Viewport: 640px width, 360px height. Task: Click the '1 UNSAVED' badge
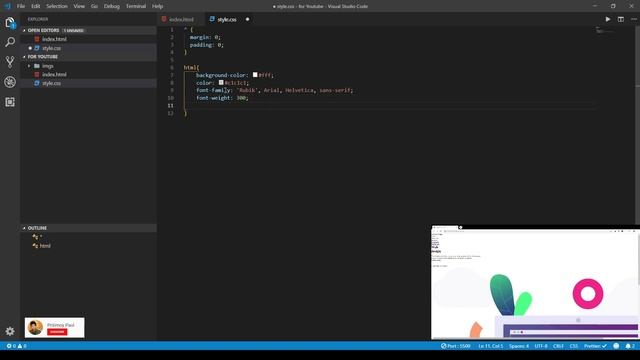tap(74, 31)
